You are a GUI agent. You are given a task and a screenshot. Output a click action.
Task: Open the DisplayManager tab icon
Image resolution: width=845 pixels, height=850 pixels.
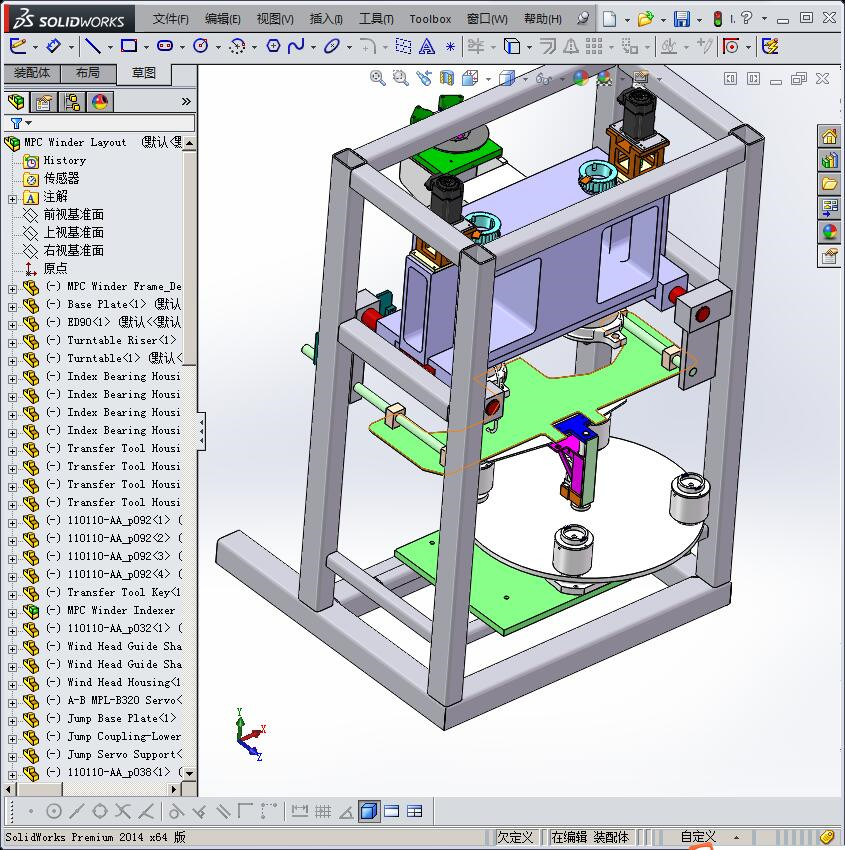100,102
